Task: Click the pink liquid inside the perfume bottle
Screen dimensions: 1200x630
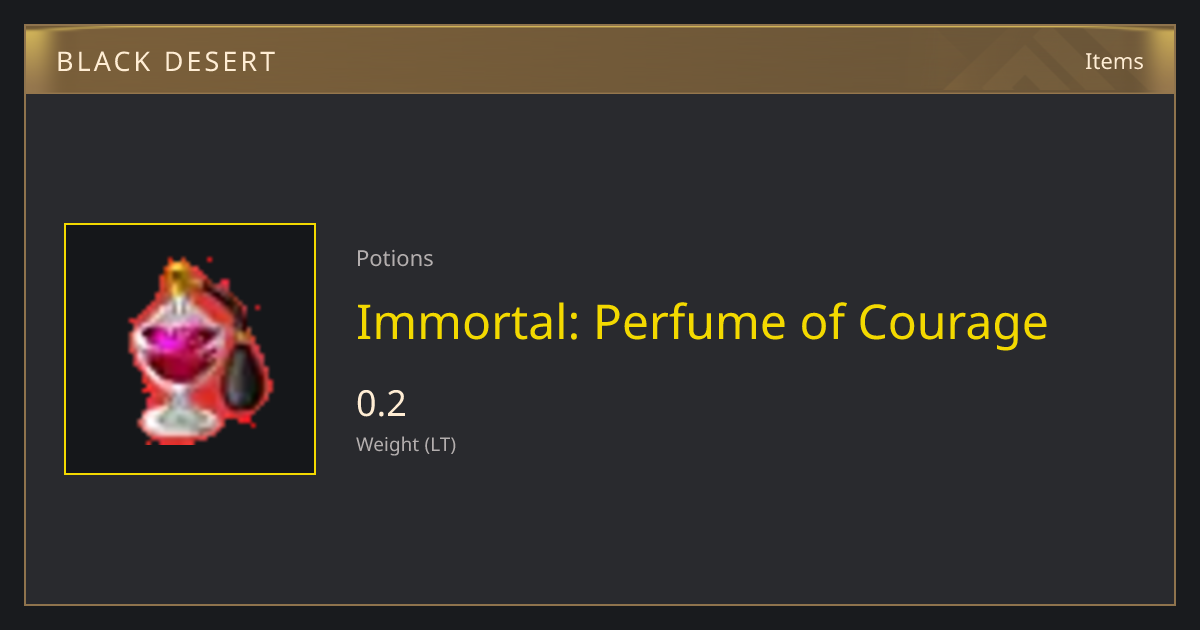Action: 177,348
